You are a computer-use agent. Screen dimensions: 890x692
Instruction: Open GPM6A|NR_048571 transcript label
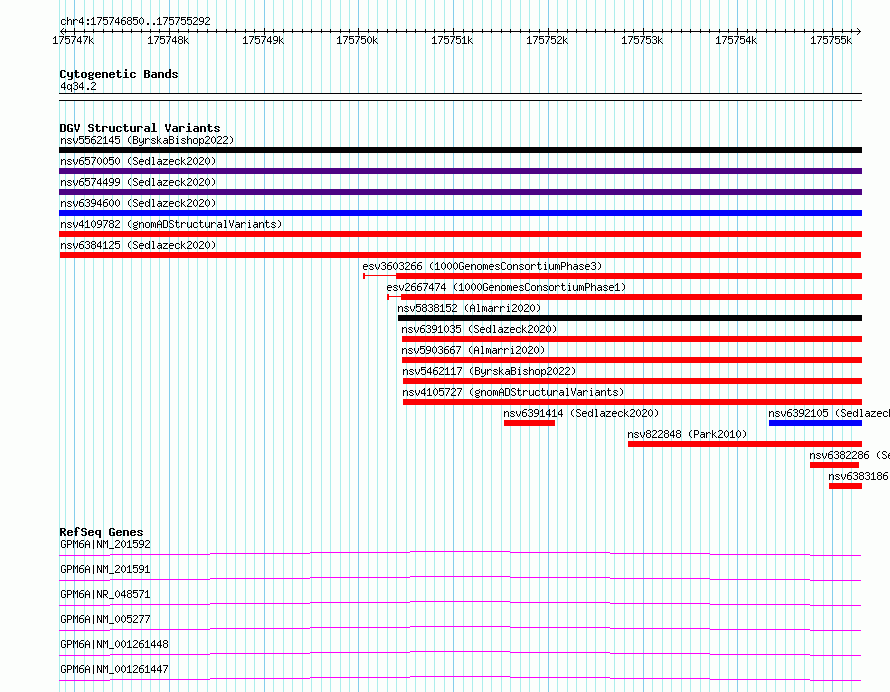[105, 594]
